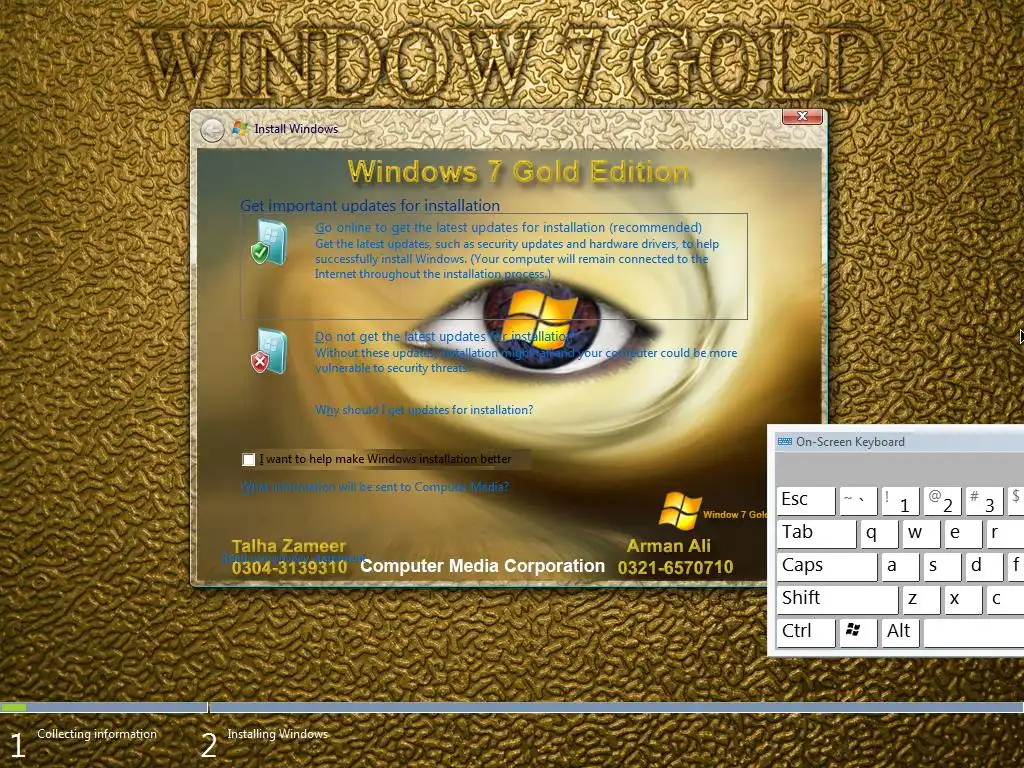Close the Install Windows dialog

pos(803,116)
